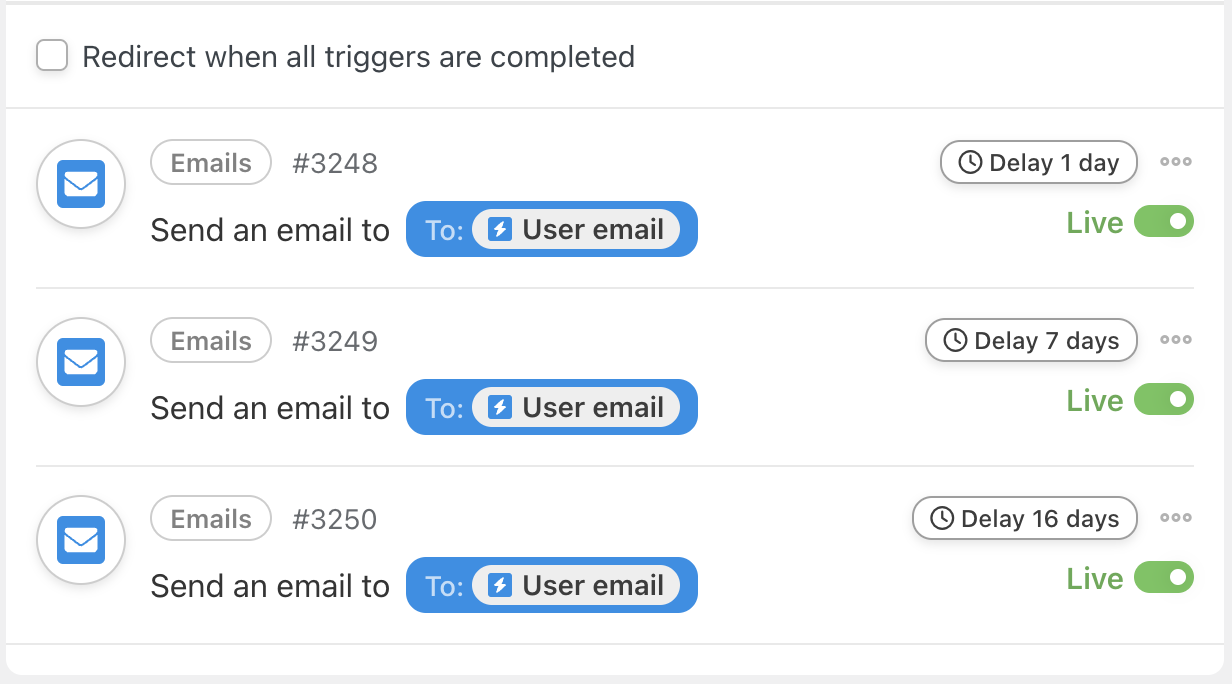Click the envelope icon for email #3249
1232x684 pixels.
point(80,362)
